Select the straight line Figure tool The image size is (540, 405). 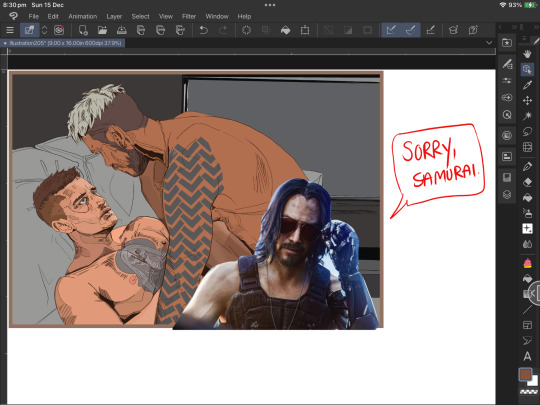(x=527, y=309)
